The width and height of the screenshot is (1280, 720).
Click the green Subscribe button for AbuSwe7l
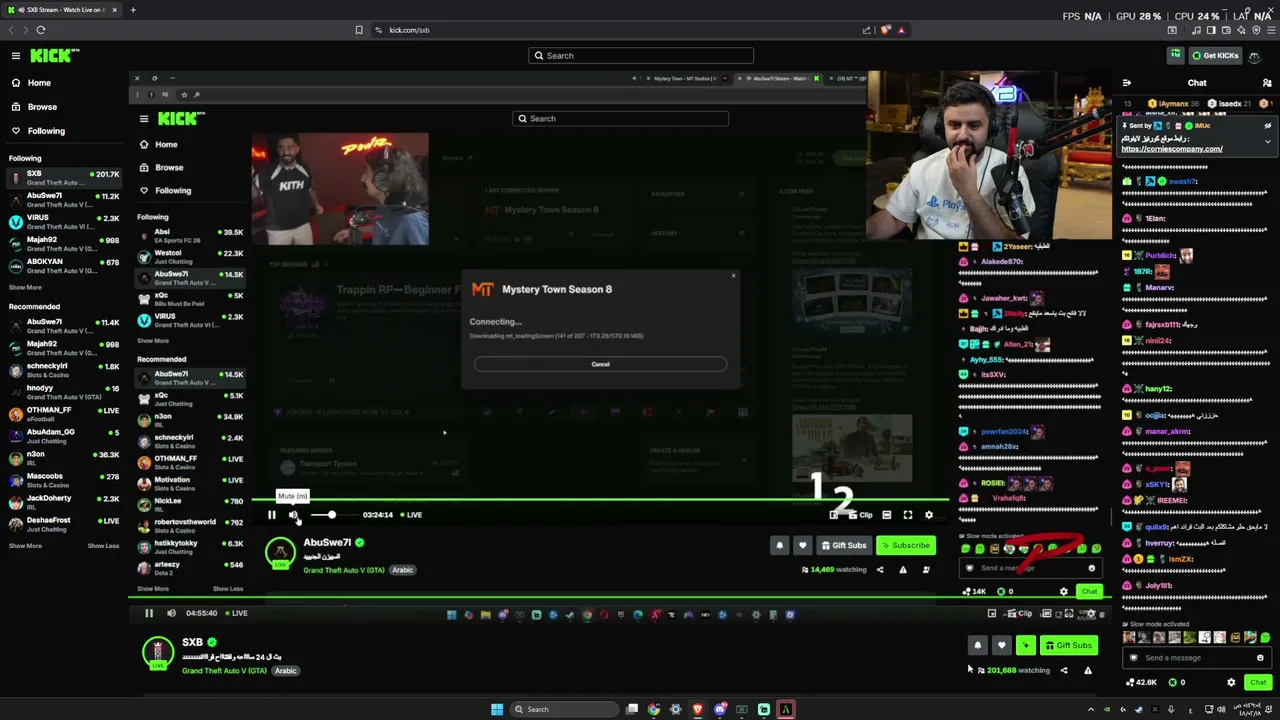(905, 546)
